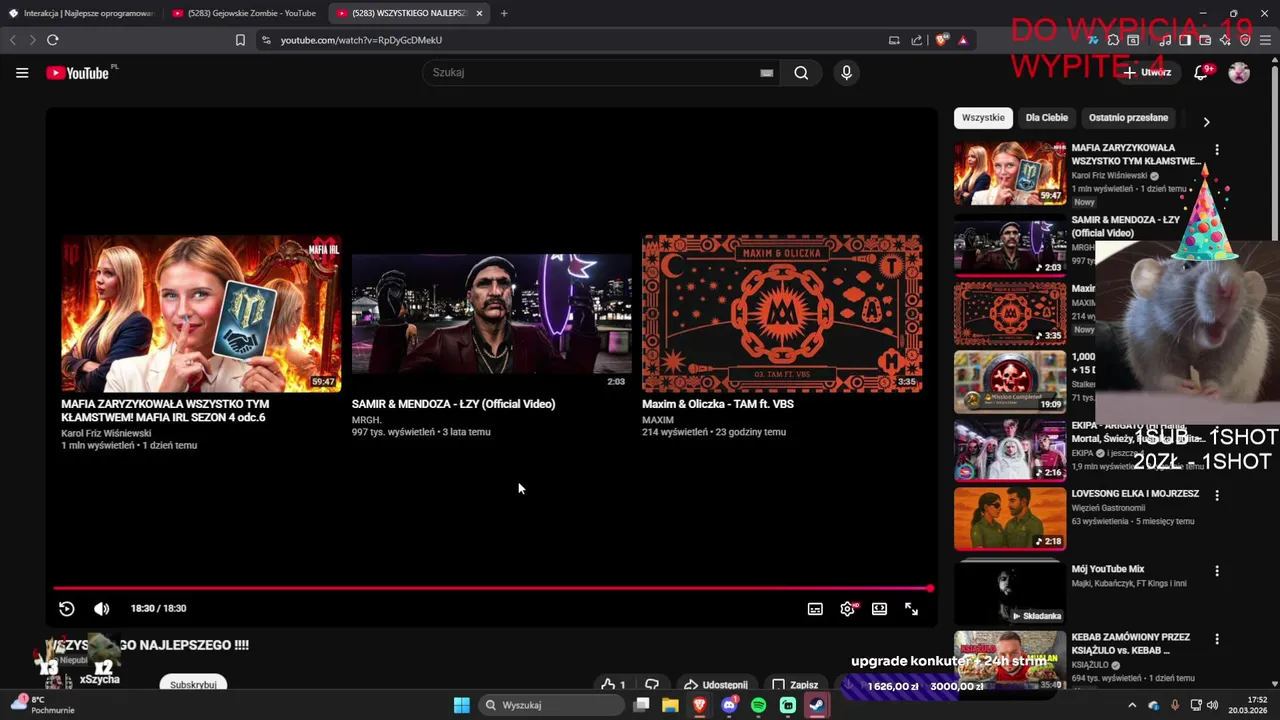Viewport: 1280px width, 720px height.
Task: Open options for LOVESONG ELKA I MOJRZESZ
Action: pos(1217,495)
